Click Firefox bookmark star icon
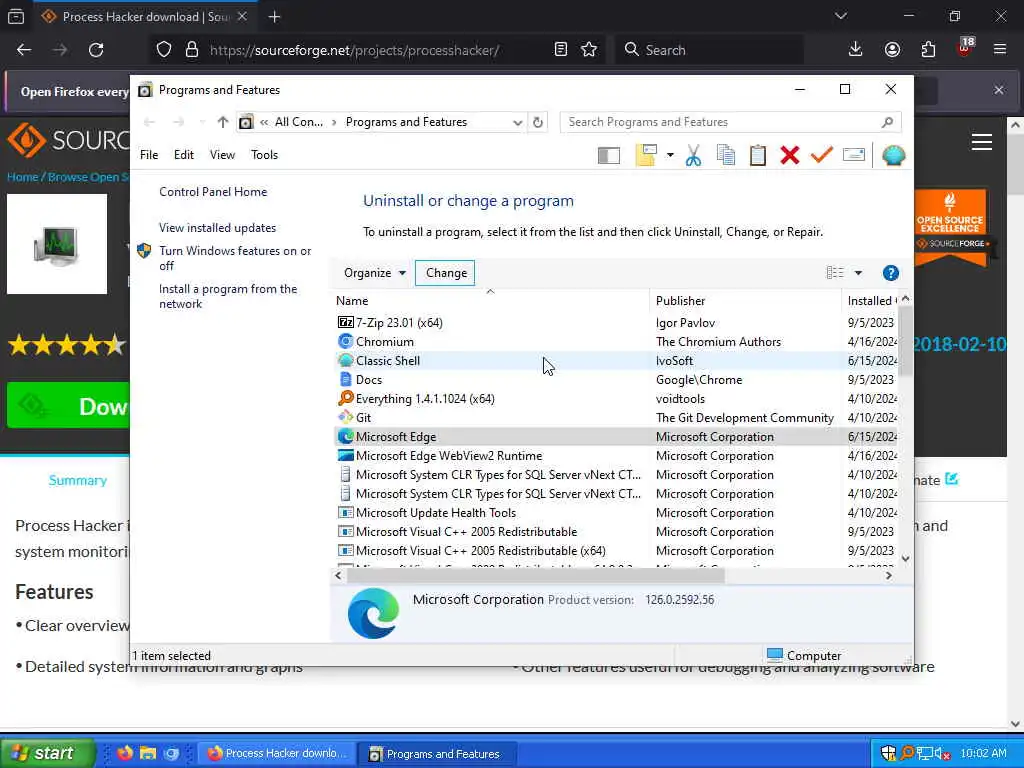 coord(589,50)
